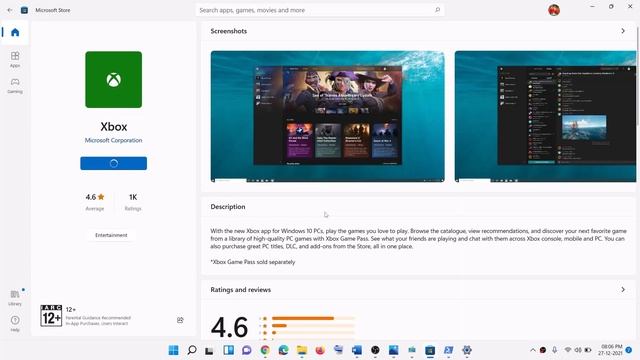Click the microphone icon in system tray

click(x=554, y=350)
